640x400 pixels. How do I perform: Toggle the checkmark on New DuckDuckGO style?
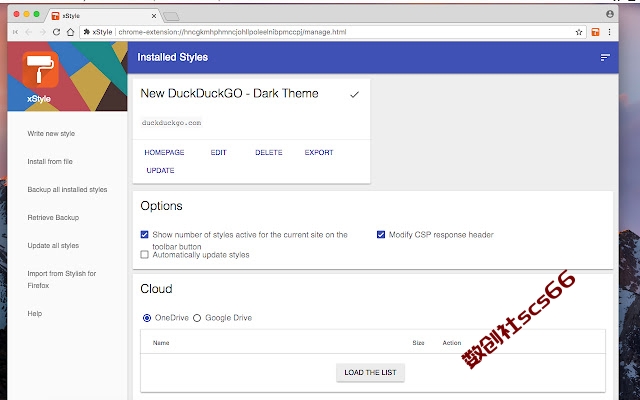354,94
